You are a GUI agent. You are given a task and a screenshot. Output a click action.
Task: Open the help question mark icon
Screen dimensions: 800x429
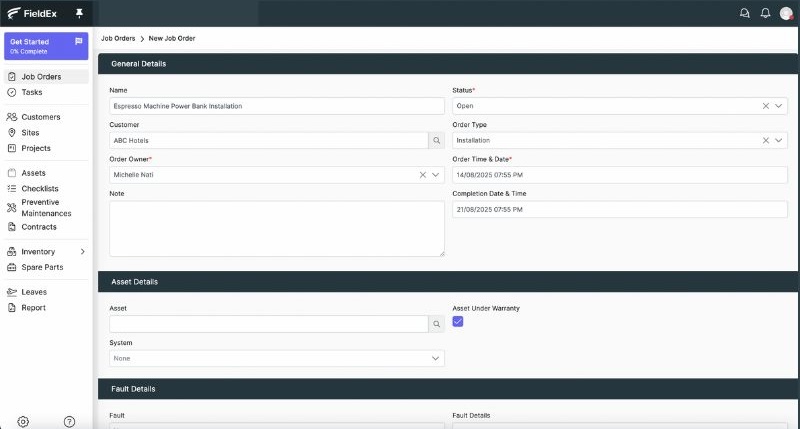click(69, 421)
